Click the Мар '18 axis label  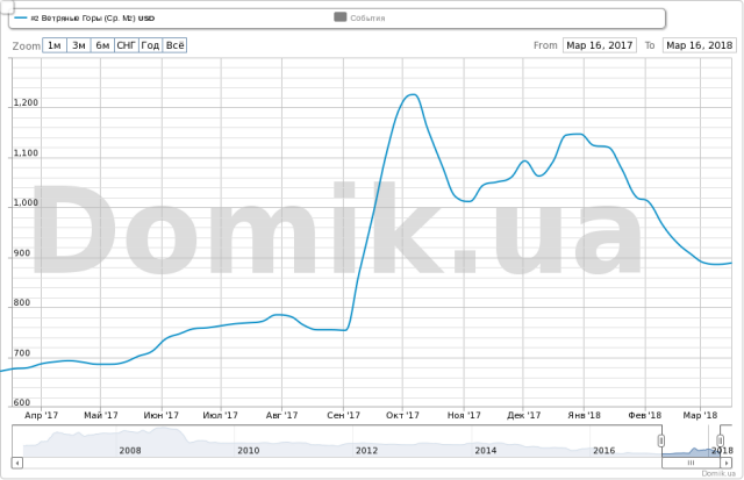[700, 415]
